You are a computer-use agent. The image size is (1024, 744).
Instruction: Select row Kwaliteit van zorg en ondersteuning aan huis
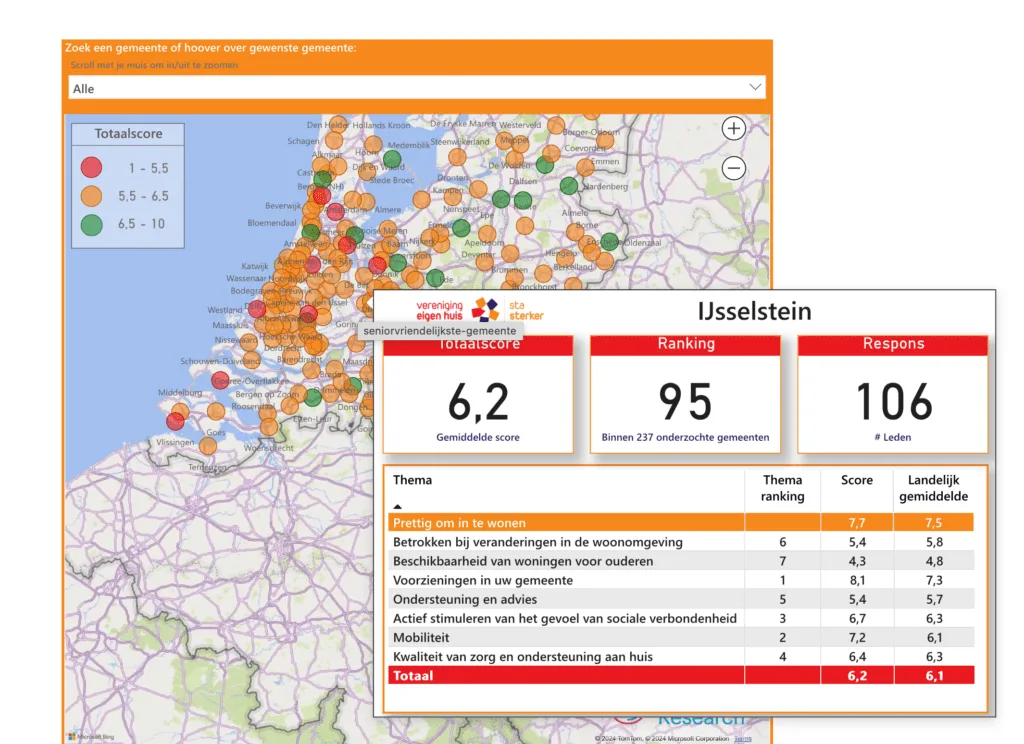pyautogui.click(x=680, y=656)
